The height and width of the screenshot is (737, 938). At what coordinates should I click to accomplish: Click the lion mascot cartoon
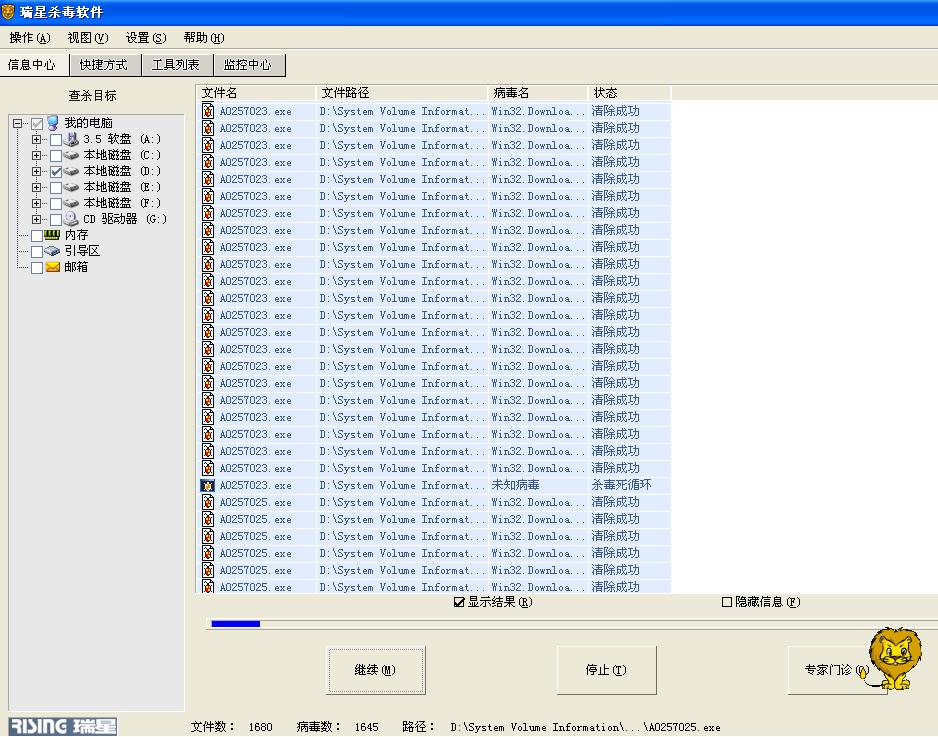(895, 658)
